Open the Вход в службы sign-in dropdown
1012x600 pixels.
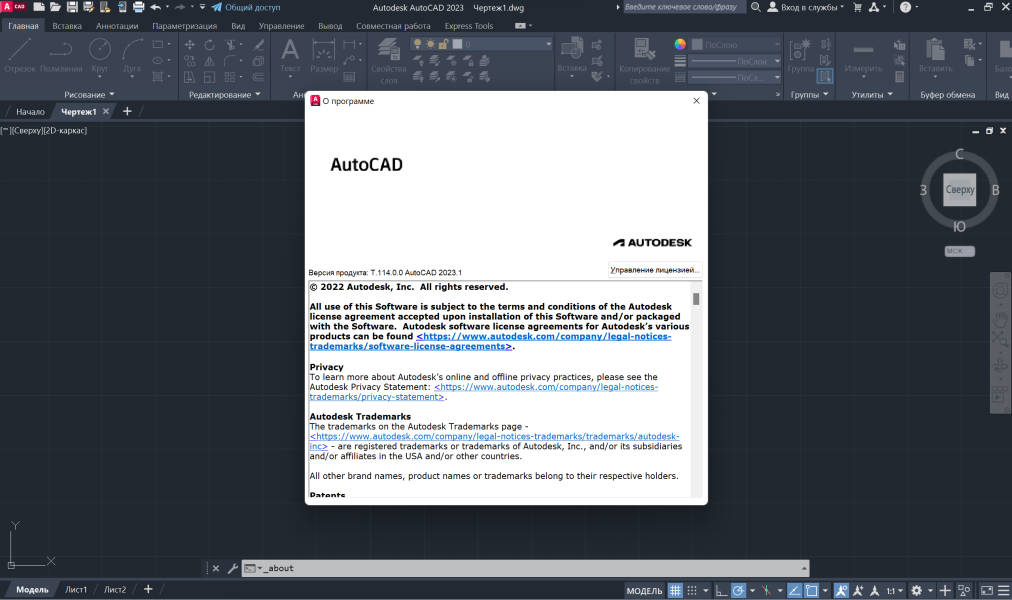click(805, 7)
